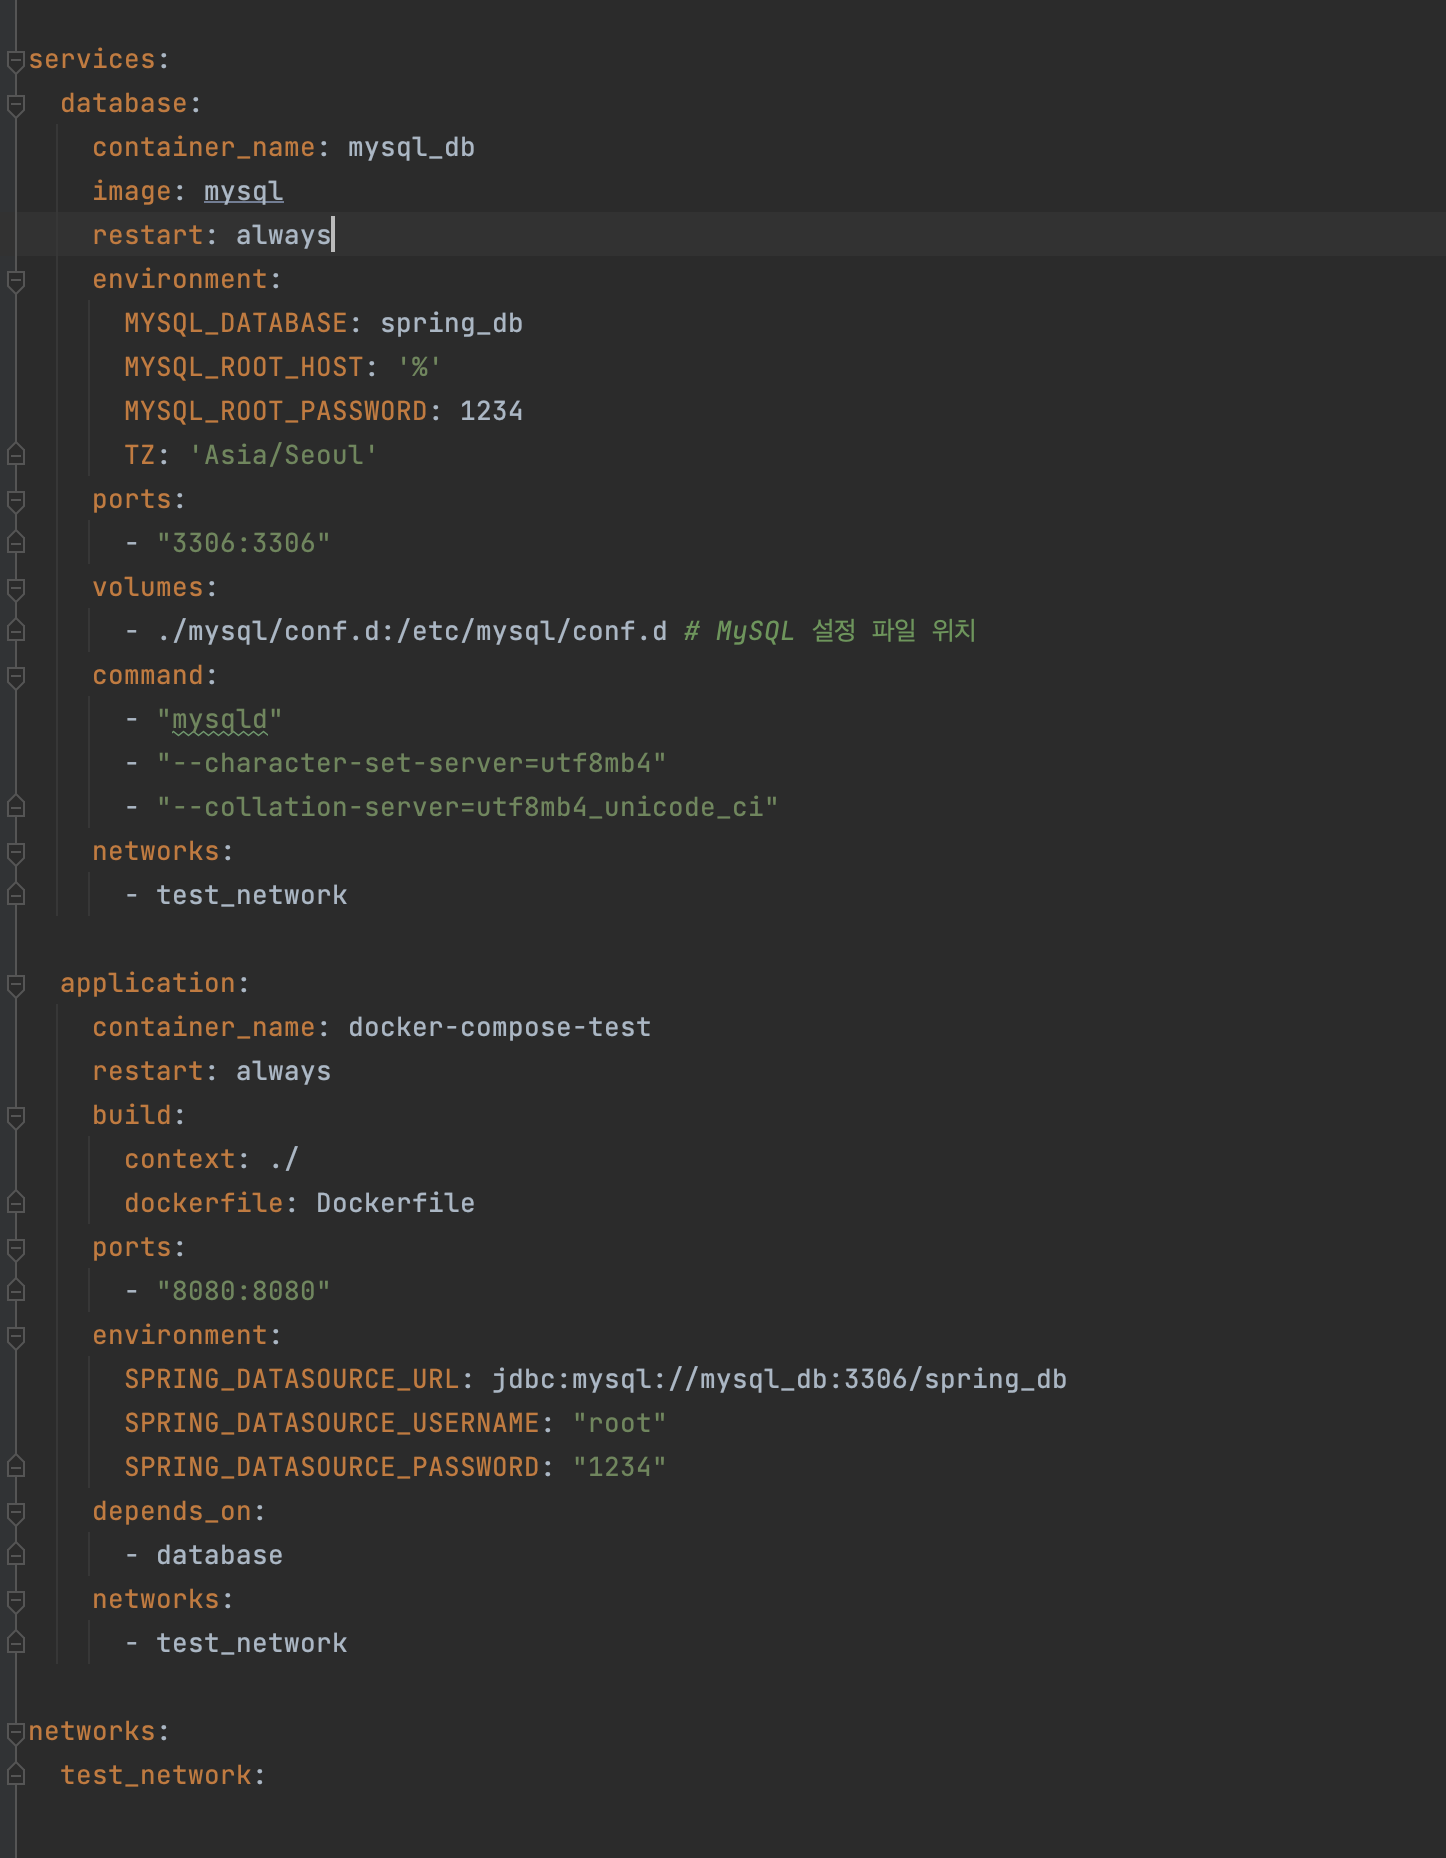Image resolution: width=1446 pixels, height=1858 pixels.
Task: Click the depends_on key
Action: (x=172, y=1511)
